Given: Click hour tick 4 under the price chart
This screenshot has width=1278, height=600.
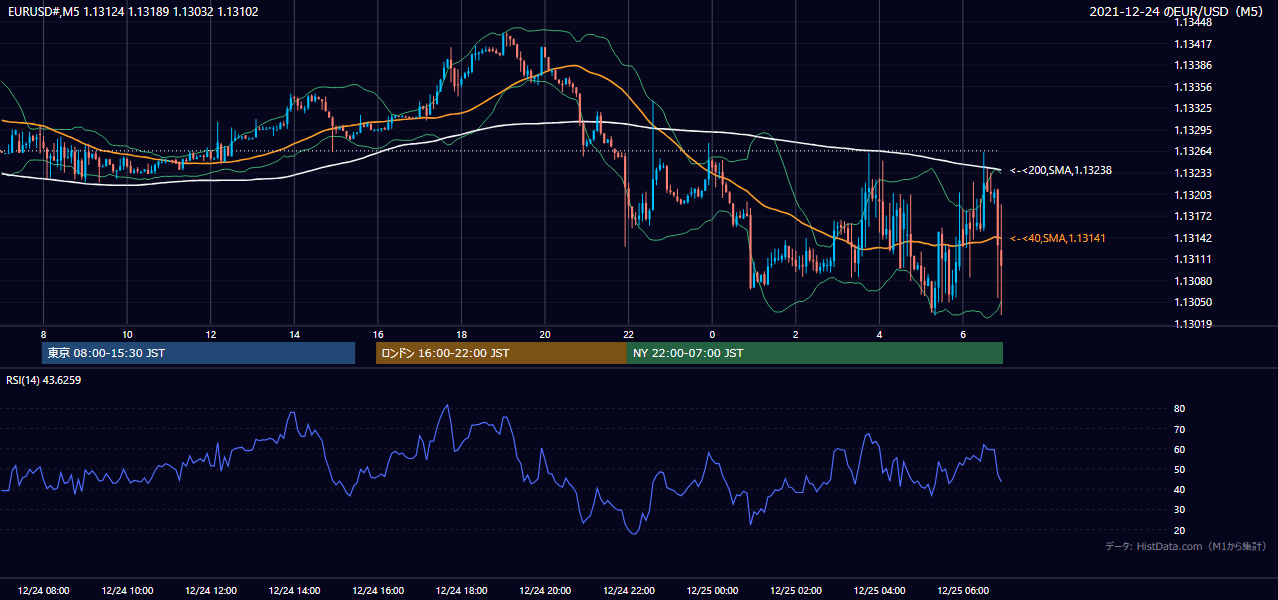Looking at the screenshot, I should click(879, 334).
